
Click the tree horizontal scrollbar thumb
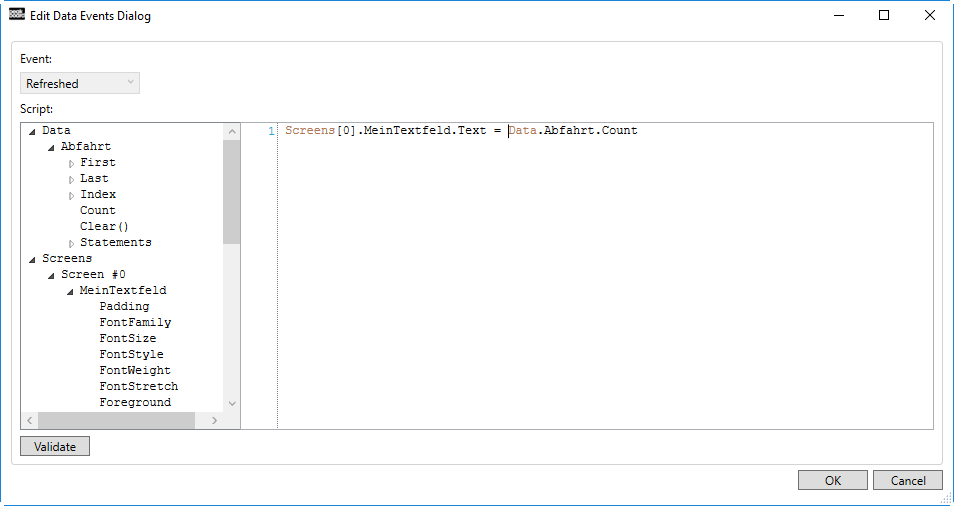[x=116, y=420]
